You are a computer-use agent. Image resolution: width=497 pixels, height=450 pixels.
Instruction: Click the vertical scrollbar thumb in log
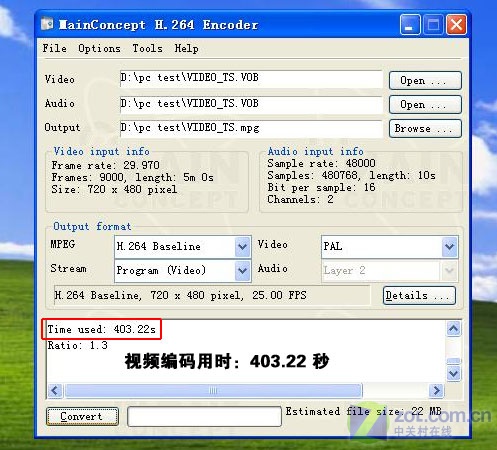click(453, 361)
